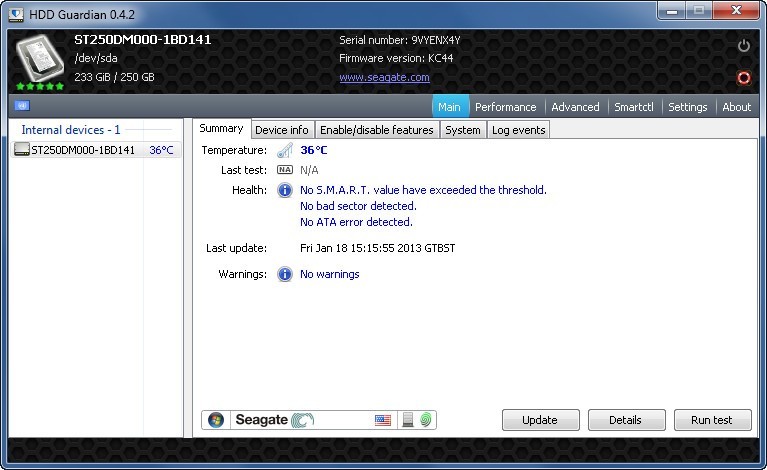Switch to the Performance tab
Image resolution: width=767 pixels, height=470 pixels.
[505, 107]
